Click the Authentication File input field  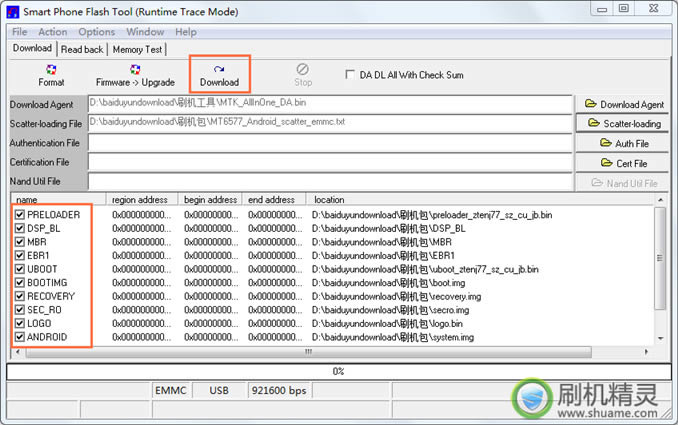point(329,143)
